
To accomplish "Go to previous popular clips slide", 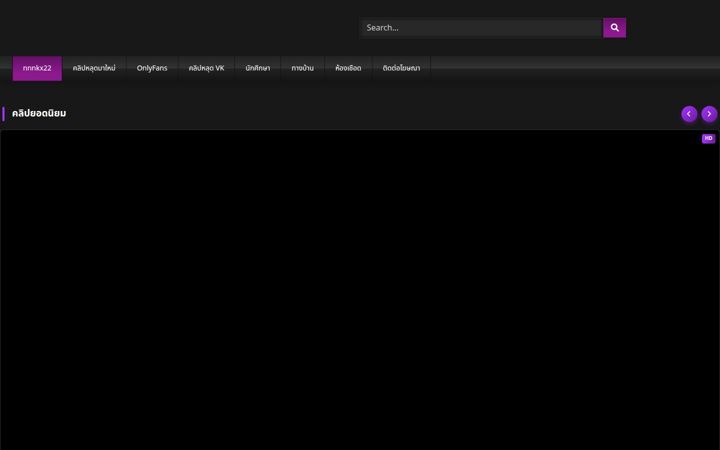I will pos(689,114).
